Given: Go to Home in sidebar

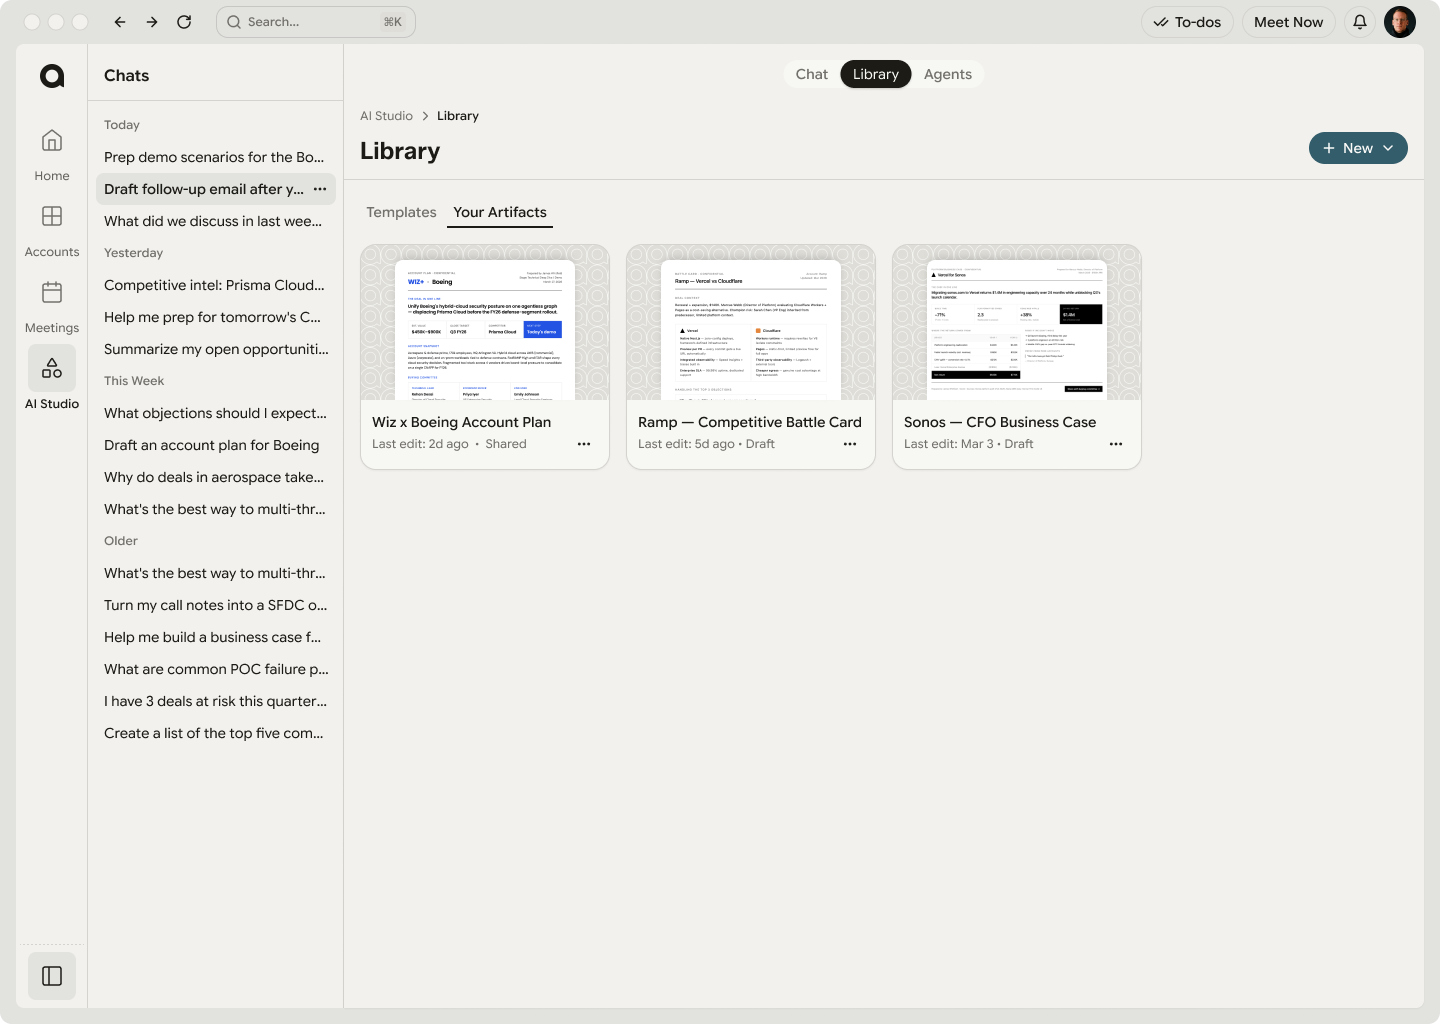Looking at the screenshot, I should click(x=52, y=155).
